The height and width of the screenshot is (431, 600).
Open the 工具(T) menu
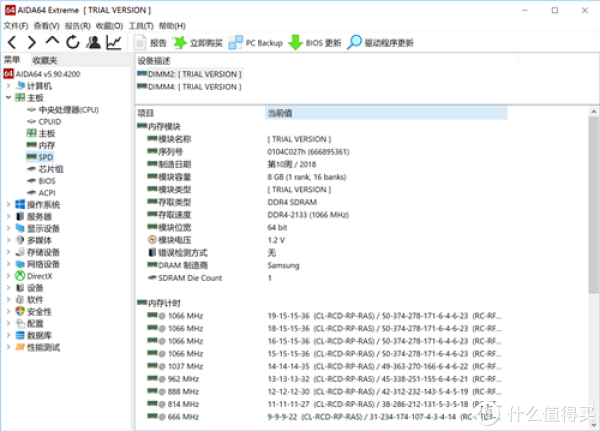point(141,26)
